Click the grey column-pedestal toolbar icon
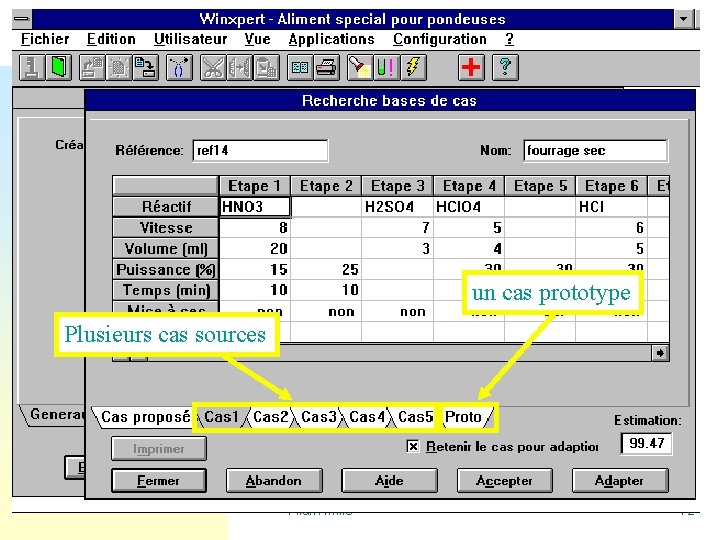Viewport: 720px width, 540px height. (x=32, y=68)
